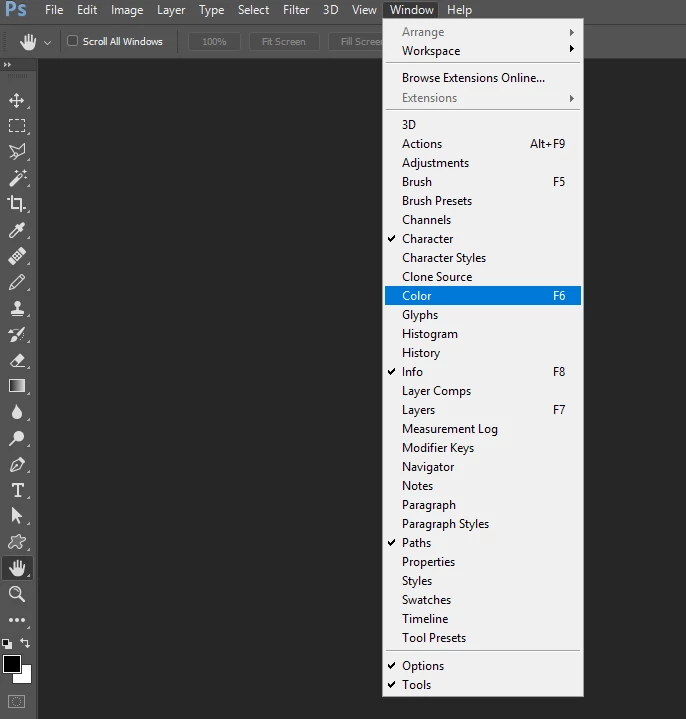Select the Custom Shape tool
The width and height of the screenshot is (686, 719).
17,542
